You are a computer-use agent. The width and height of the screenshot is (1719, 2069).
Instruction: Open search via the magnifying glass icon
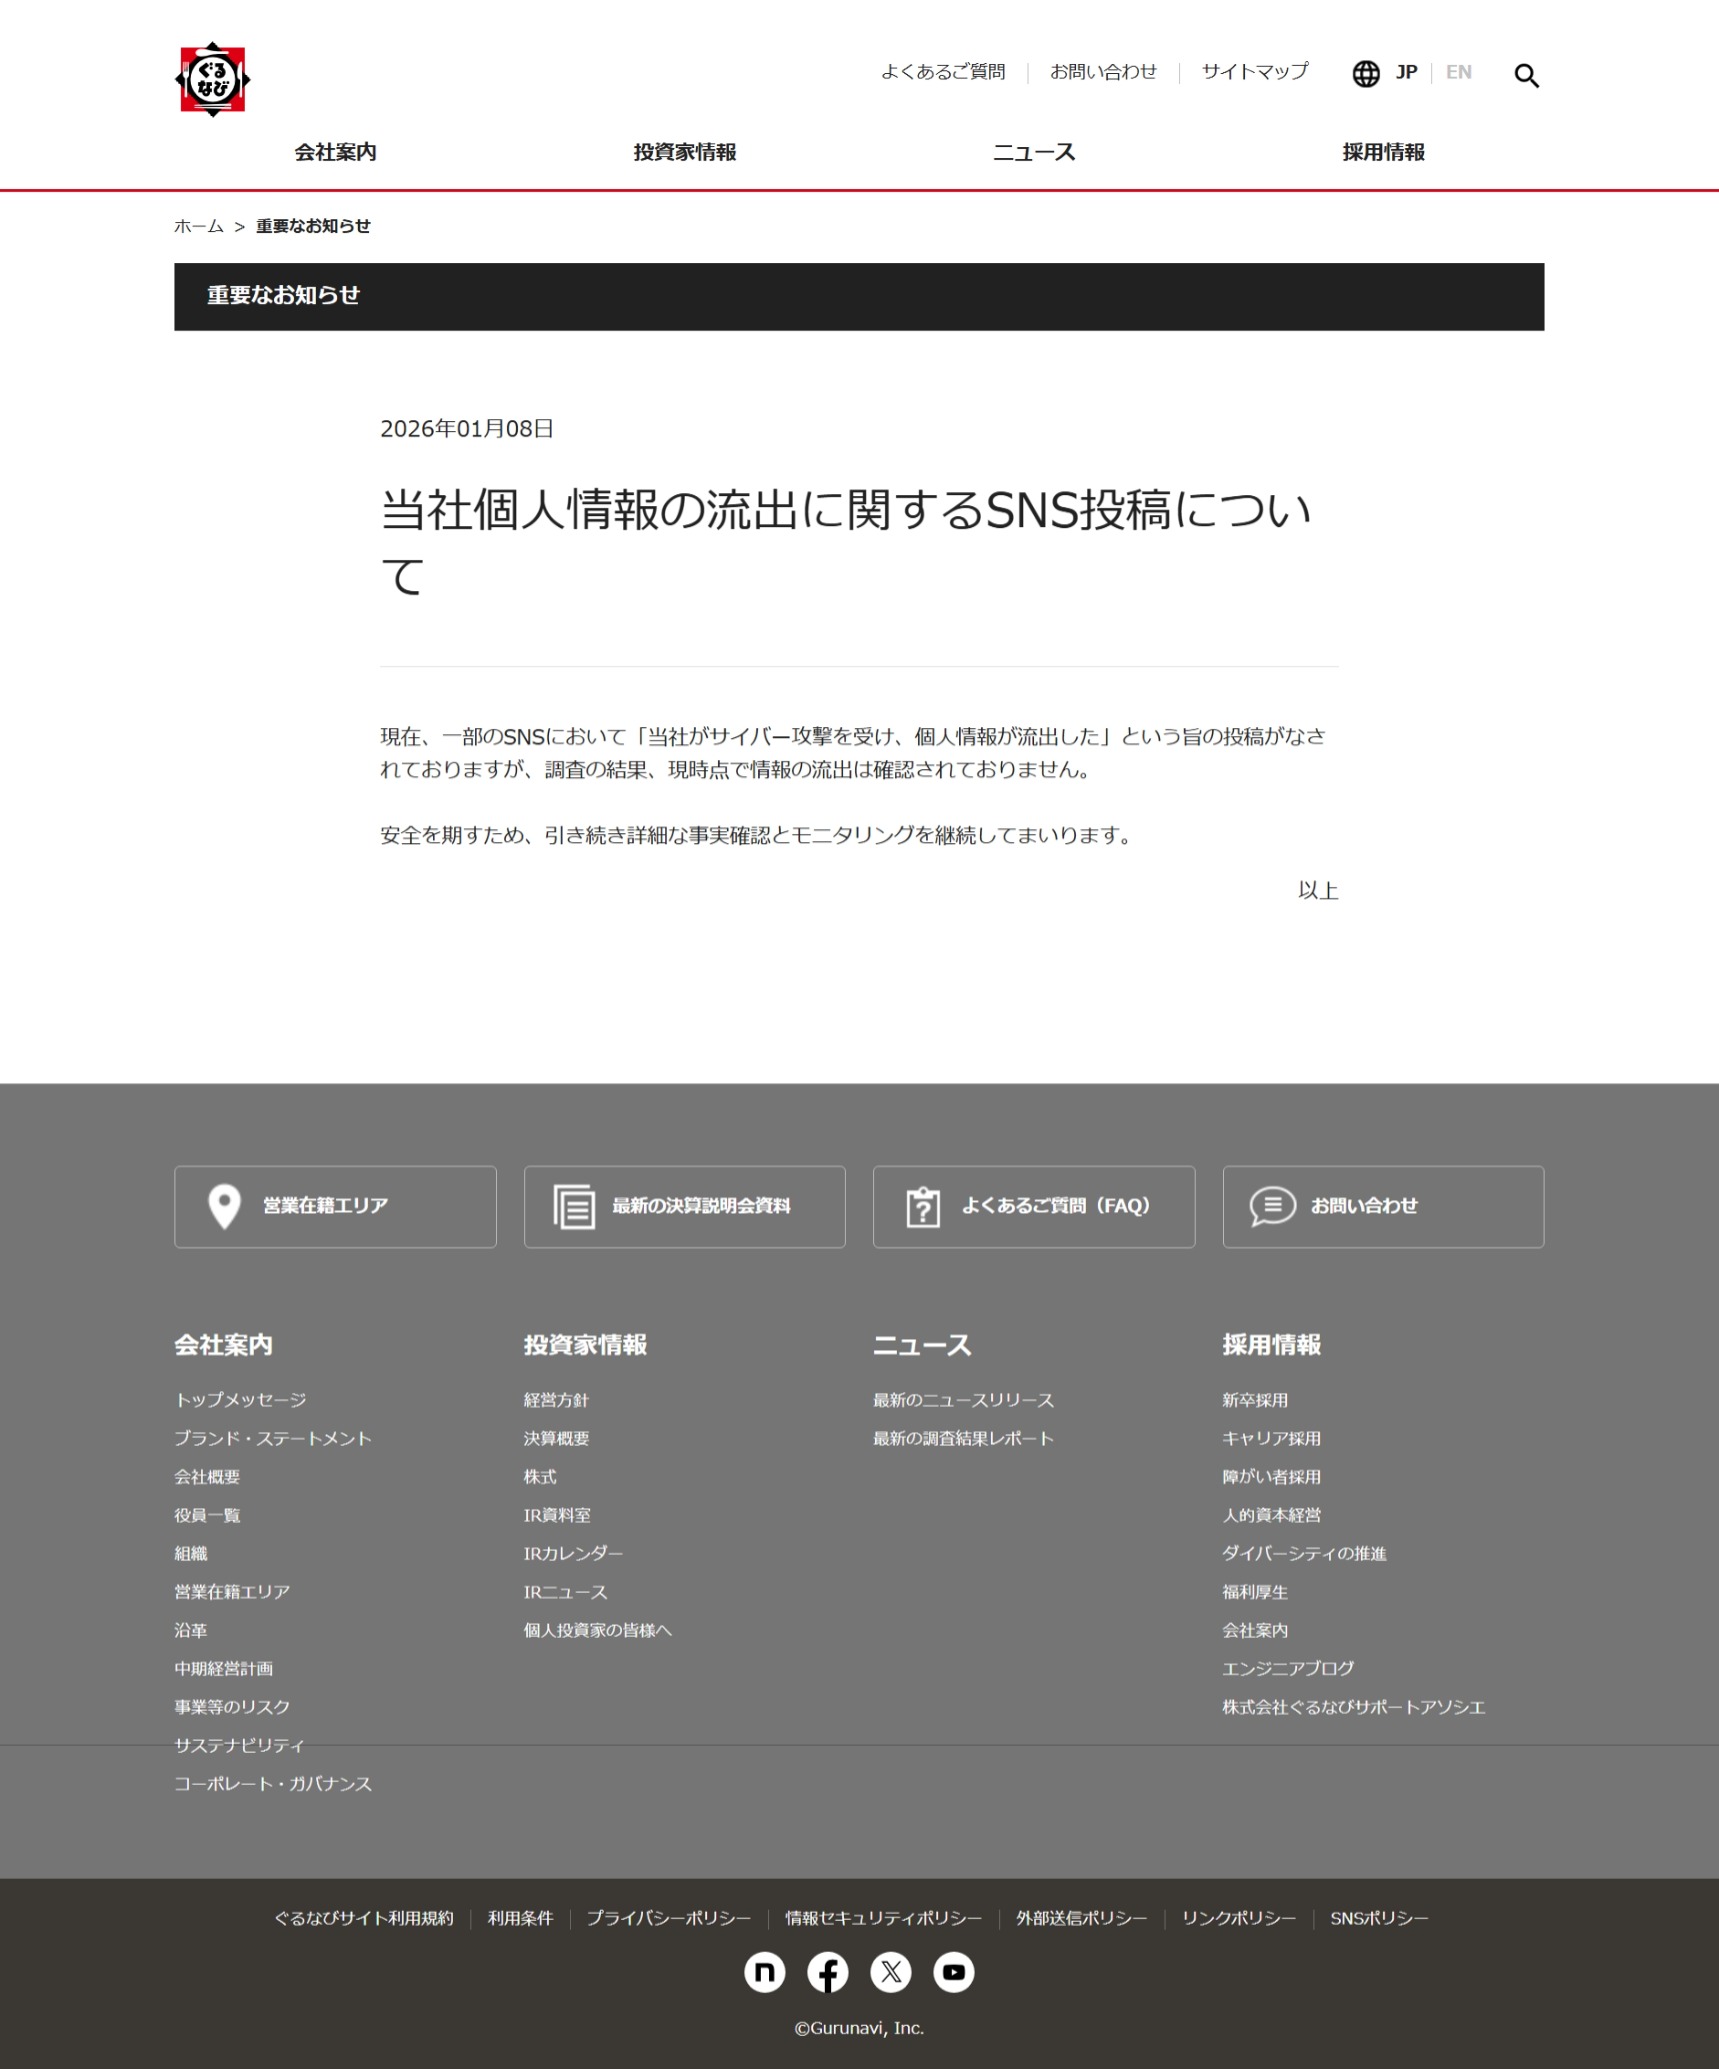point(1526,76)
